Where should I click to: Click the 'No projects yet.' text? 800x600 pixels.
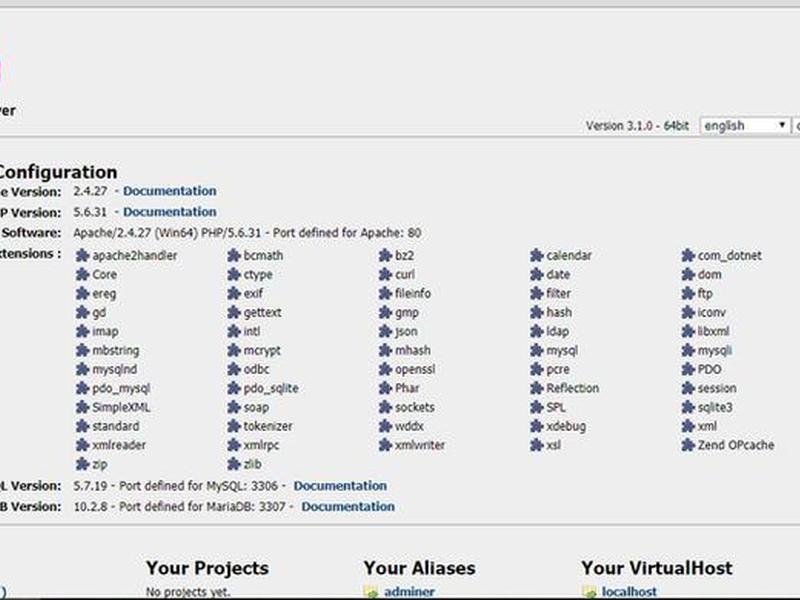188,592
